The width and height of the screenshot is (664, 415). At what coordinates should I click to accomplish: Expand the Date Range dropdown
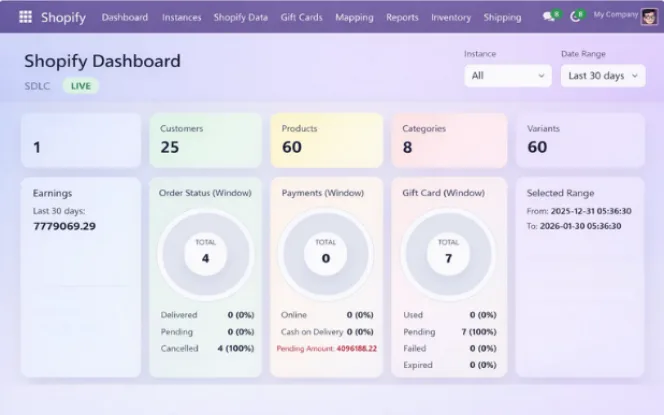pos(603,76)
